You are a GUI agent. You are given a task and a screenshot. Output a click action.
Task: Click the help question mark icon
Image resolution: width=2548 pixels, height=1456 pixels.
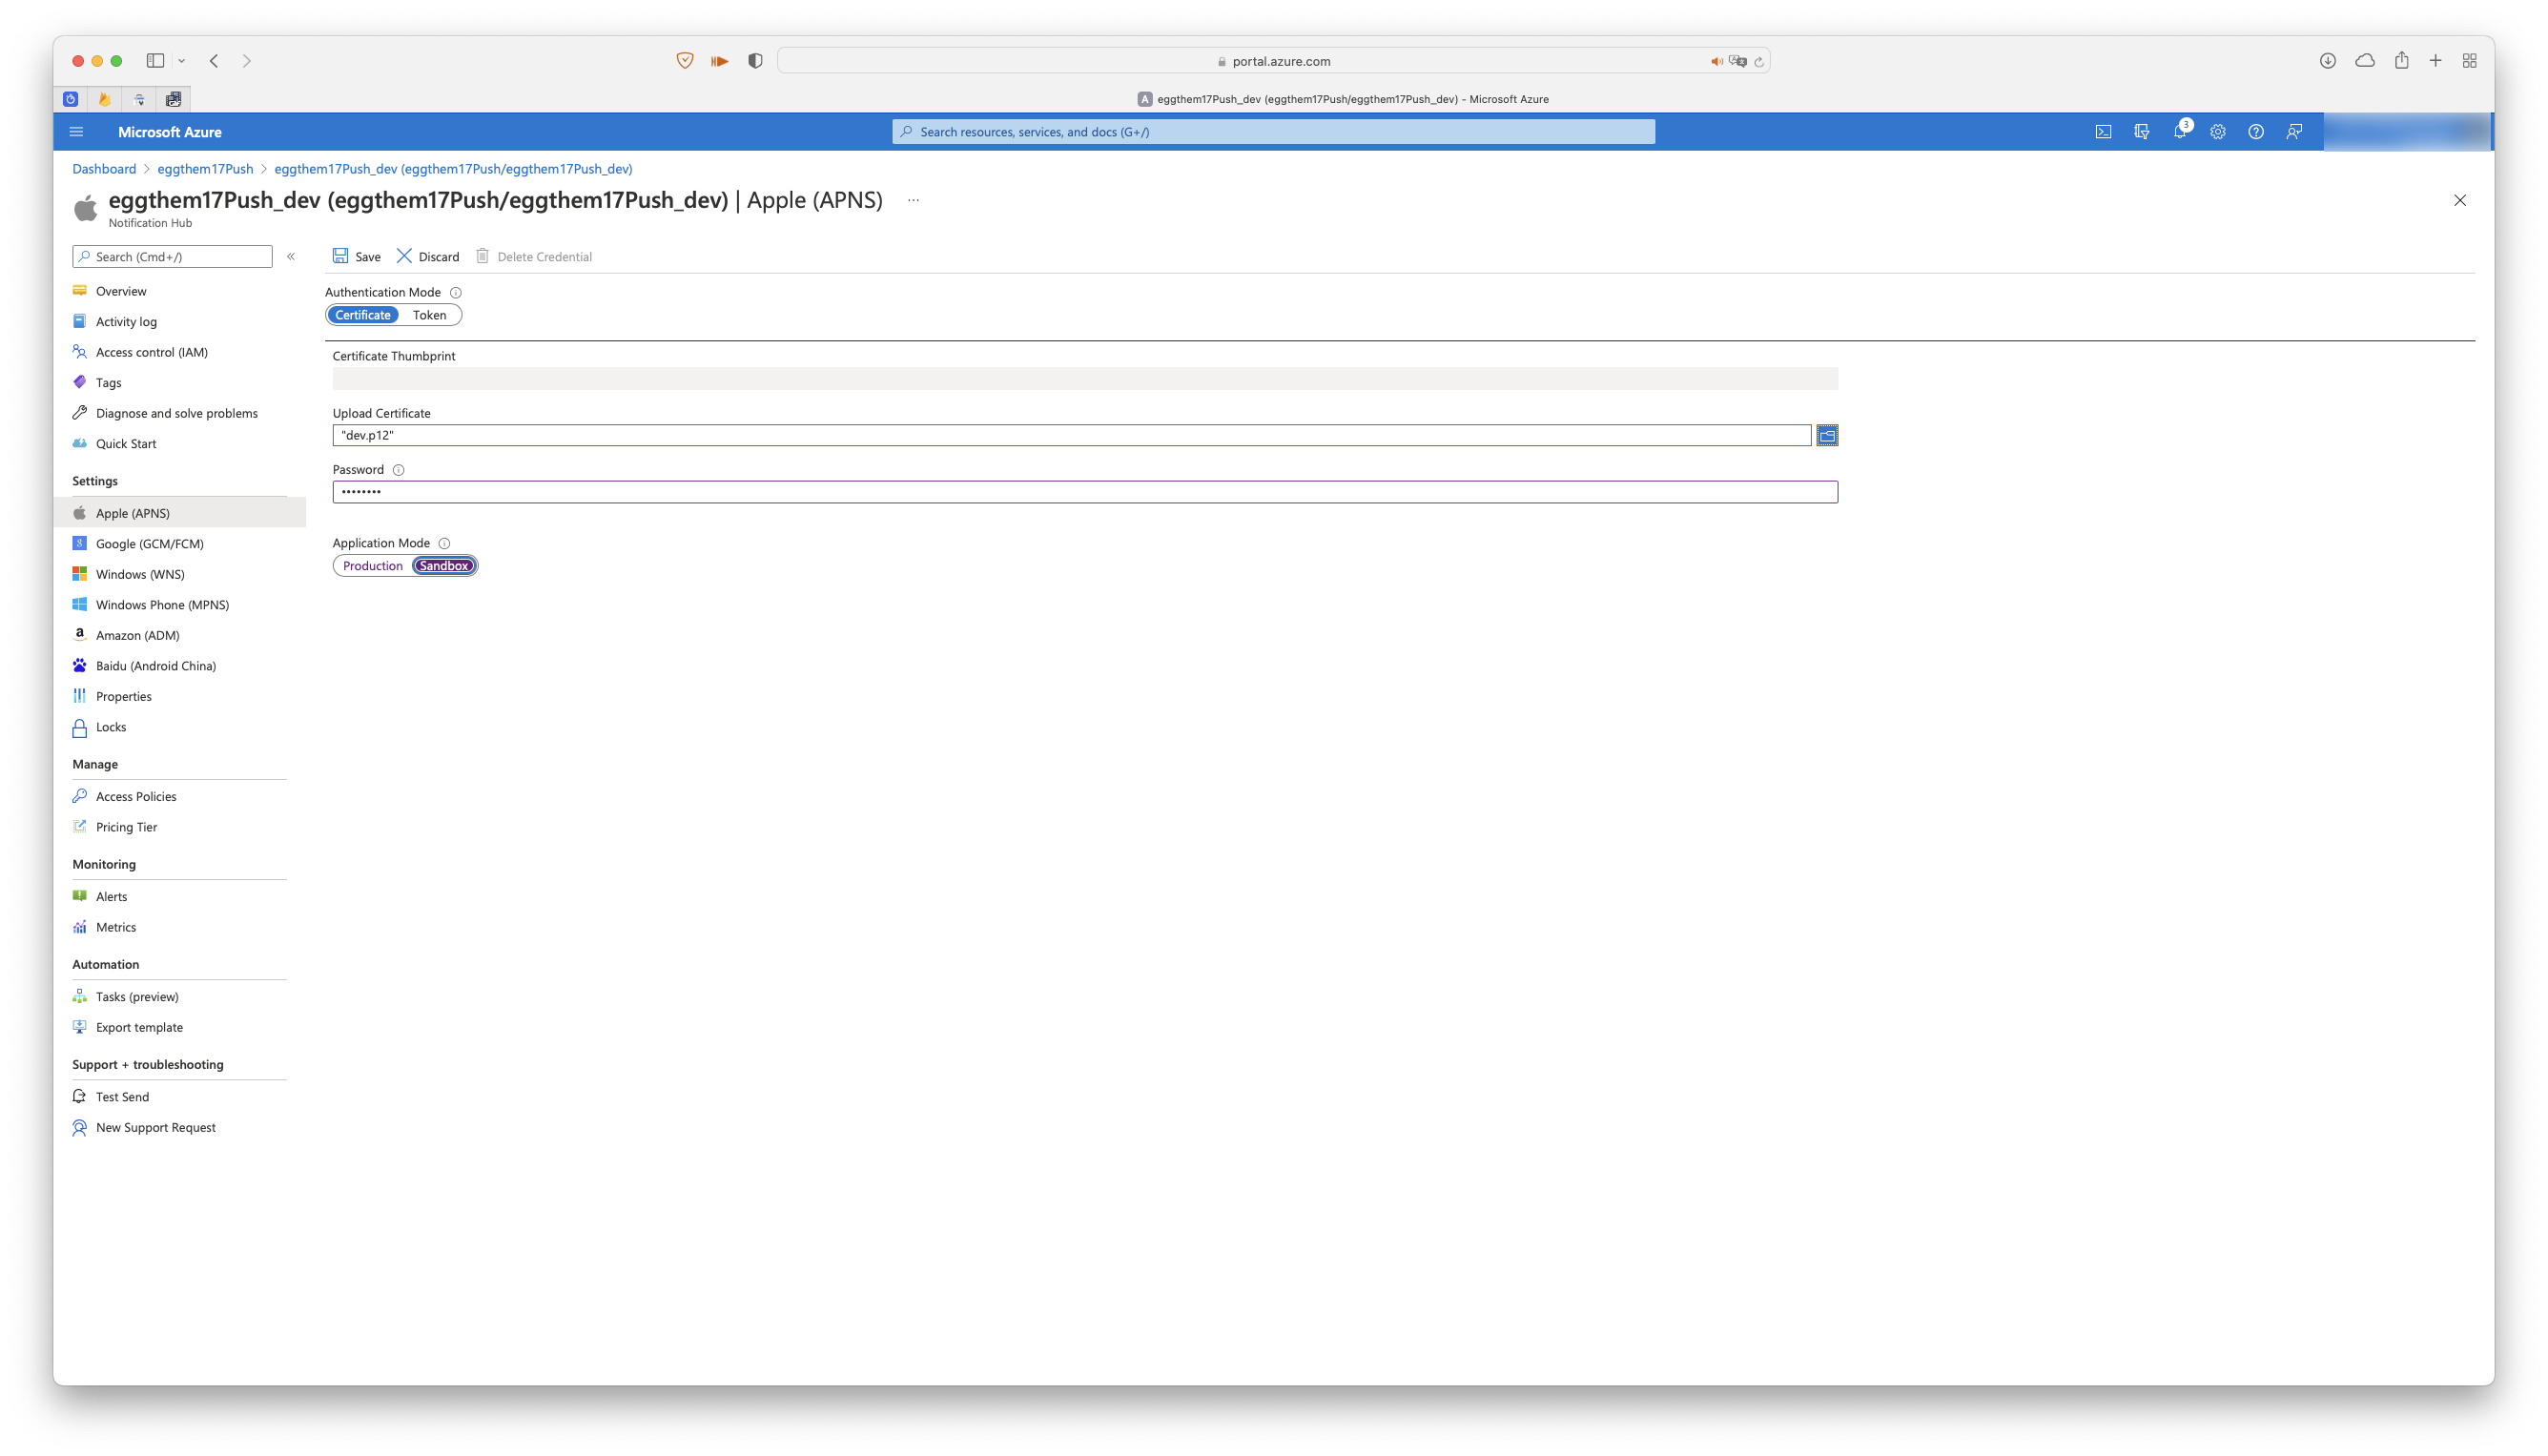(x=2255, y=132)
